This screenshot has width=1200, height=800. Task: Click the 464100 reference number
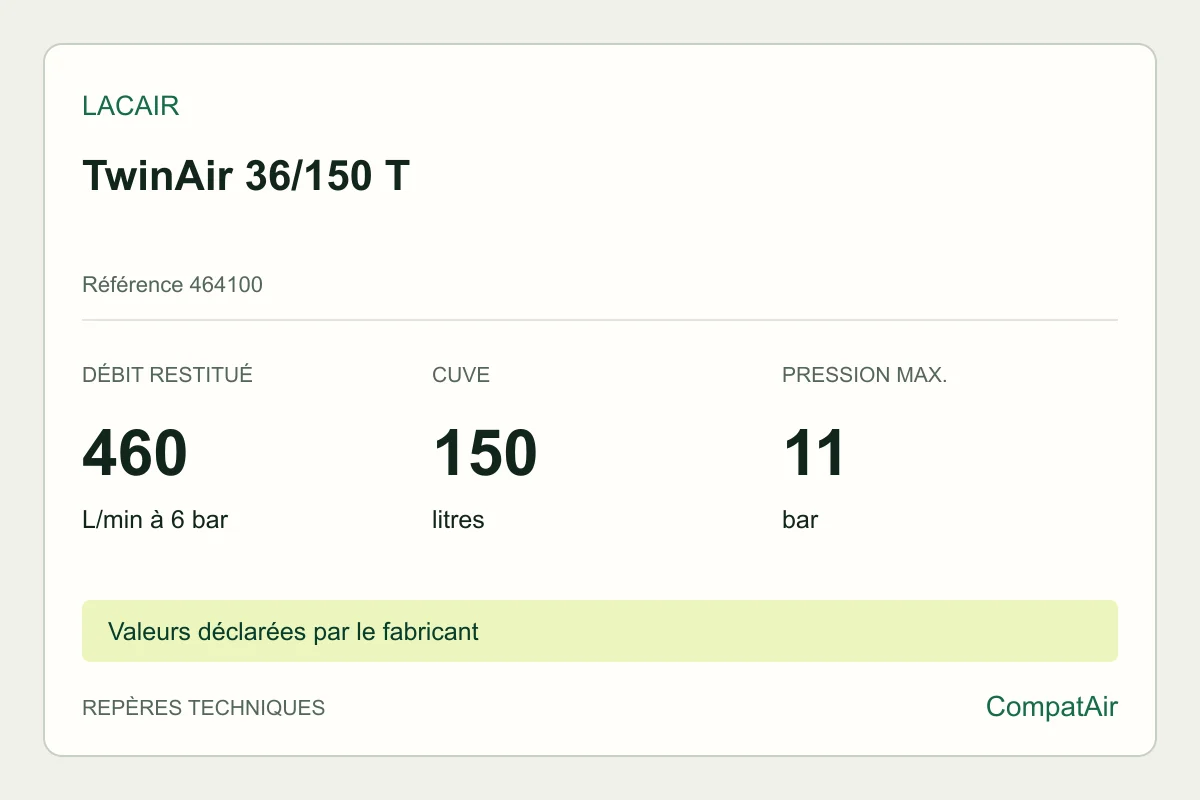coord(226,285)
